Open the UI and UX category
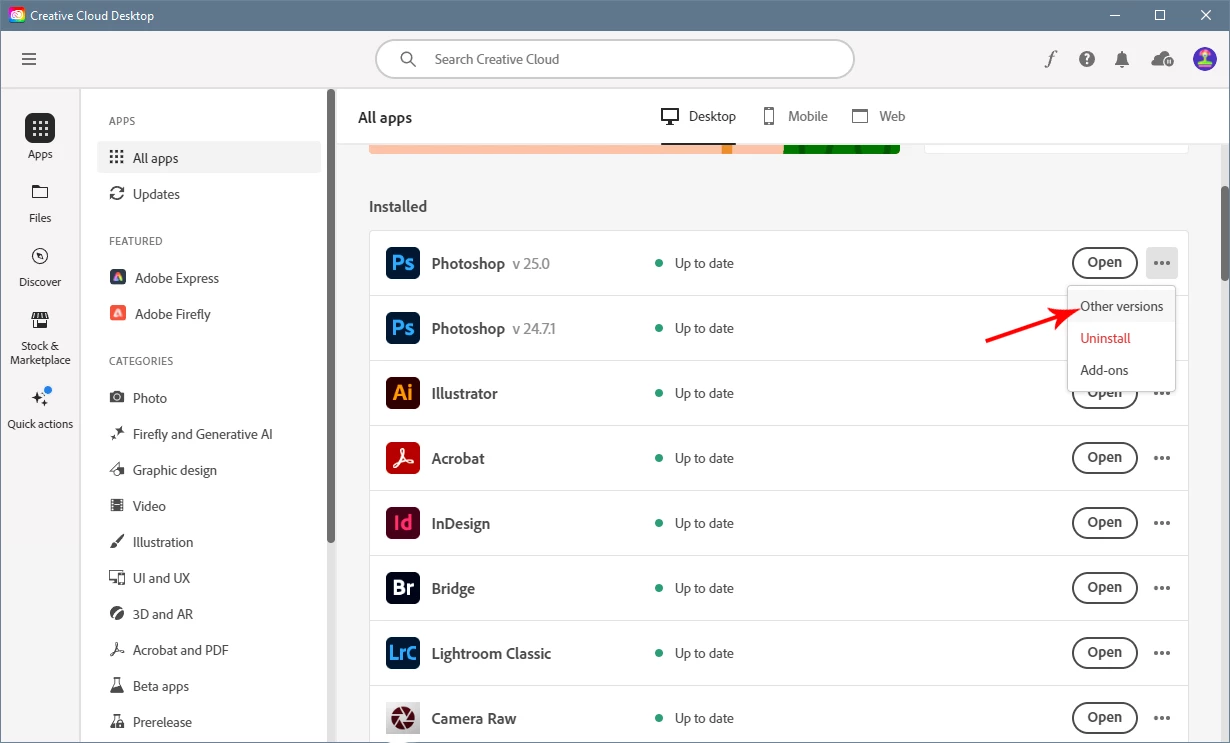Image resolution: width=1230 pixels, height=743 pixels. (209, 578)
